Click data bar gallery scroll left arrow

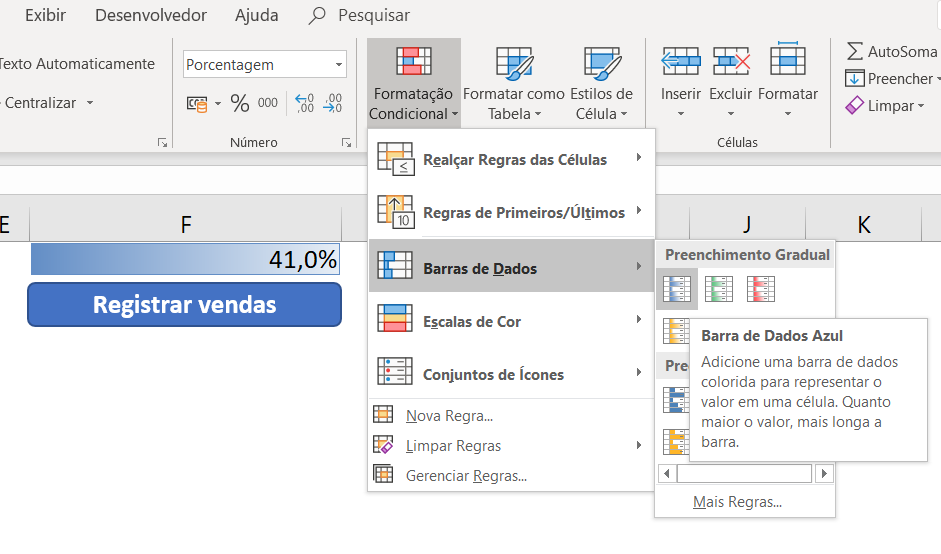pos(667,474)
